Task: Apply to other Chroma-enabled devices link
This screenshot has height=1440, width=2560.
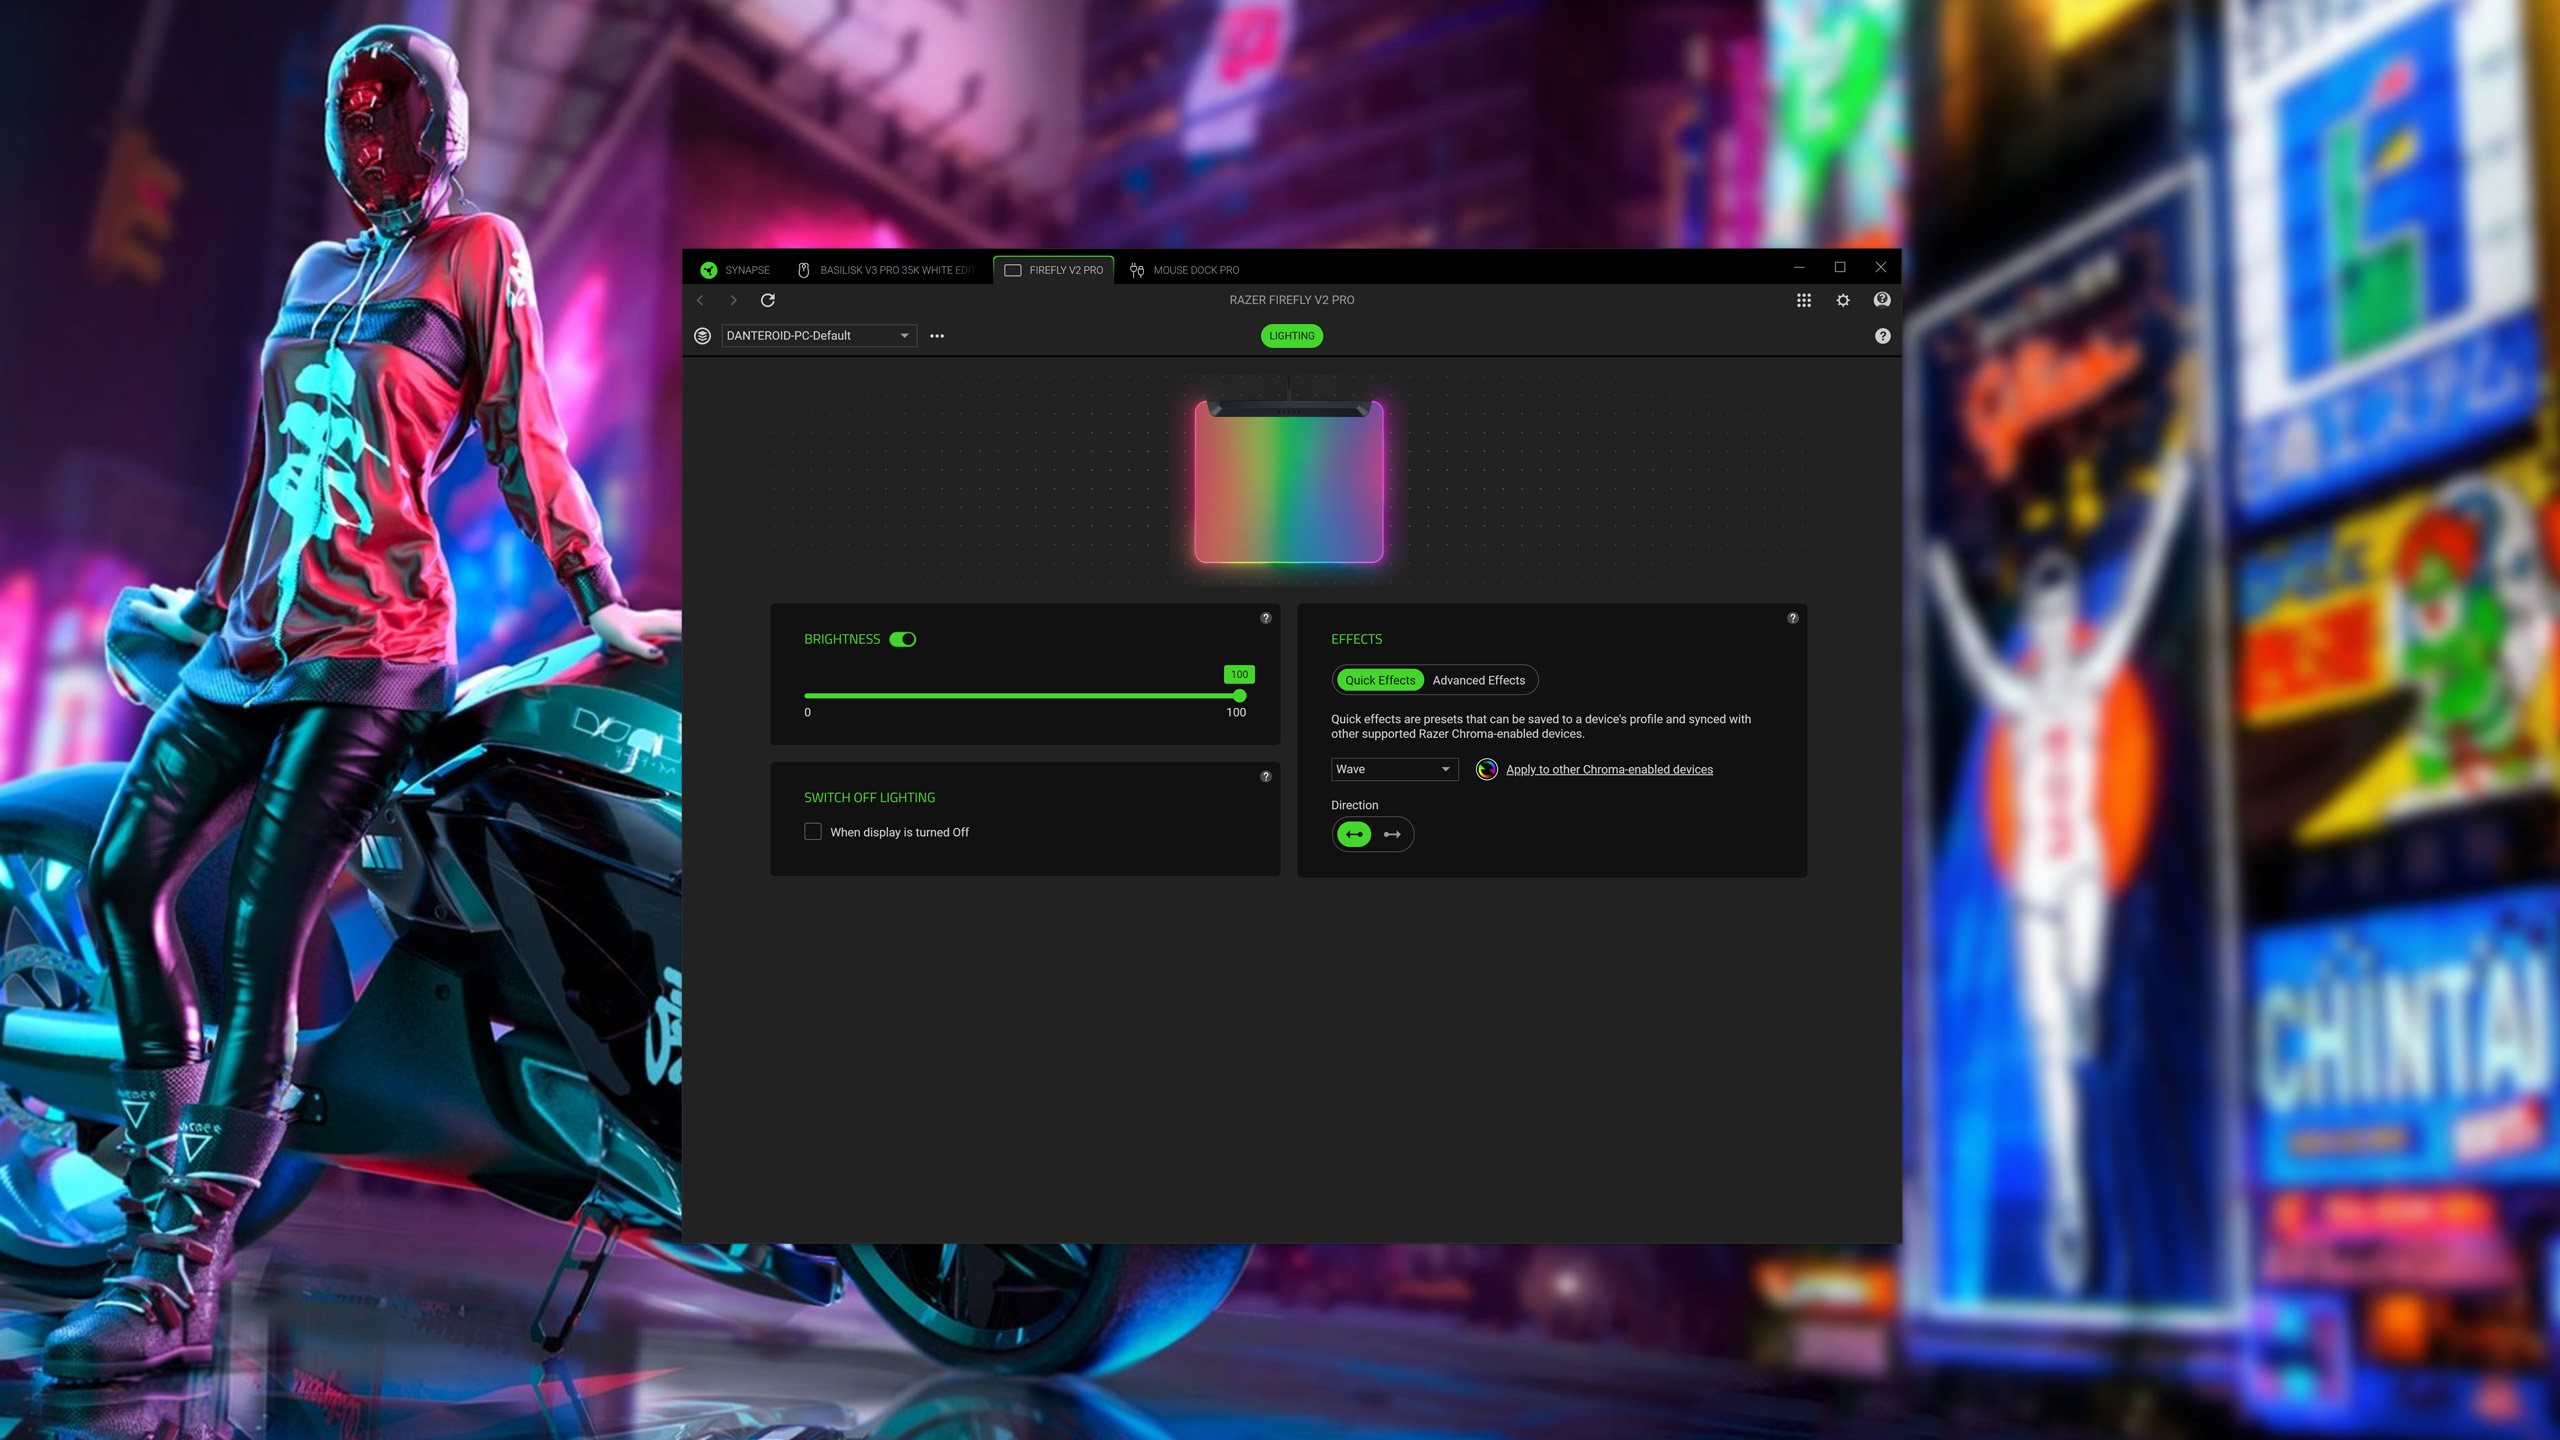Action: tap(1609, 769)
